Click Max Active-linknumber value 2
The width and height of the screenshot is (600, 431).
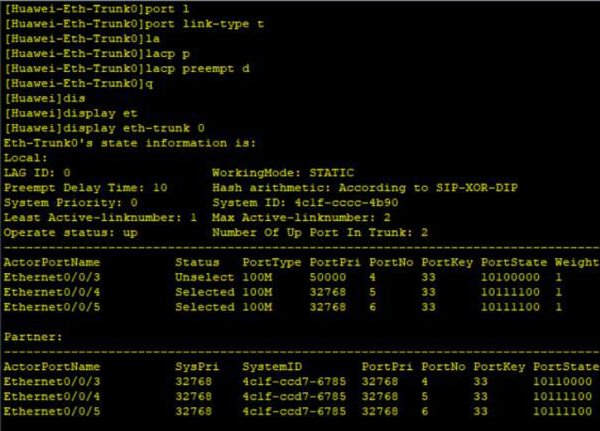coord(387,217)
